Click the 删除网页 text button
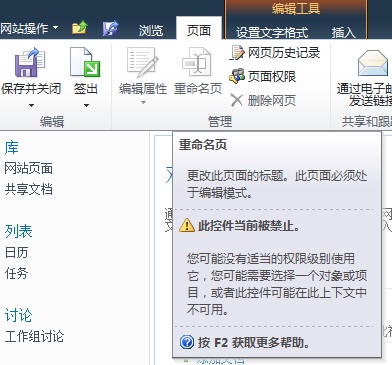The width and height of the screenshot is (392, 365). (x=272, y=100)
